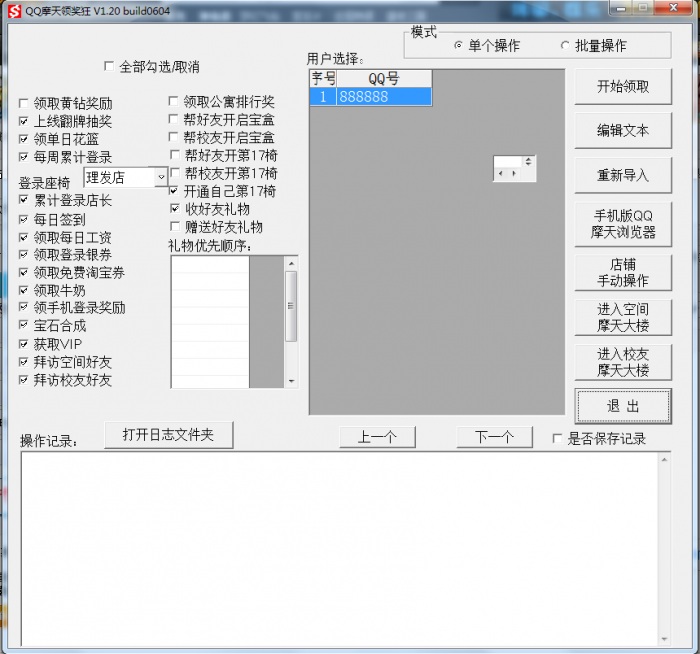Screen dimensions: 700x654
Task: Open 手机版QQ摩天浏览器
Action: (623, 224)
